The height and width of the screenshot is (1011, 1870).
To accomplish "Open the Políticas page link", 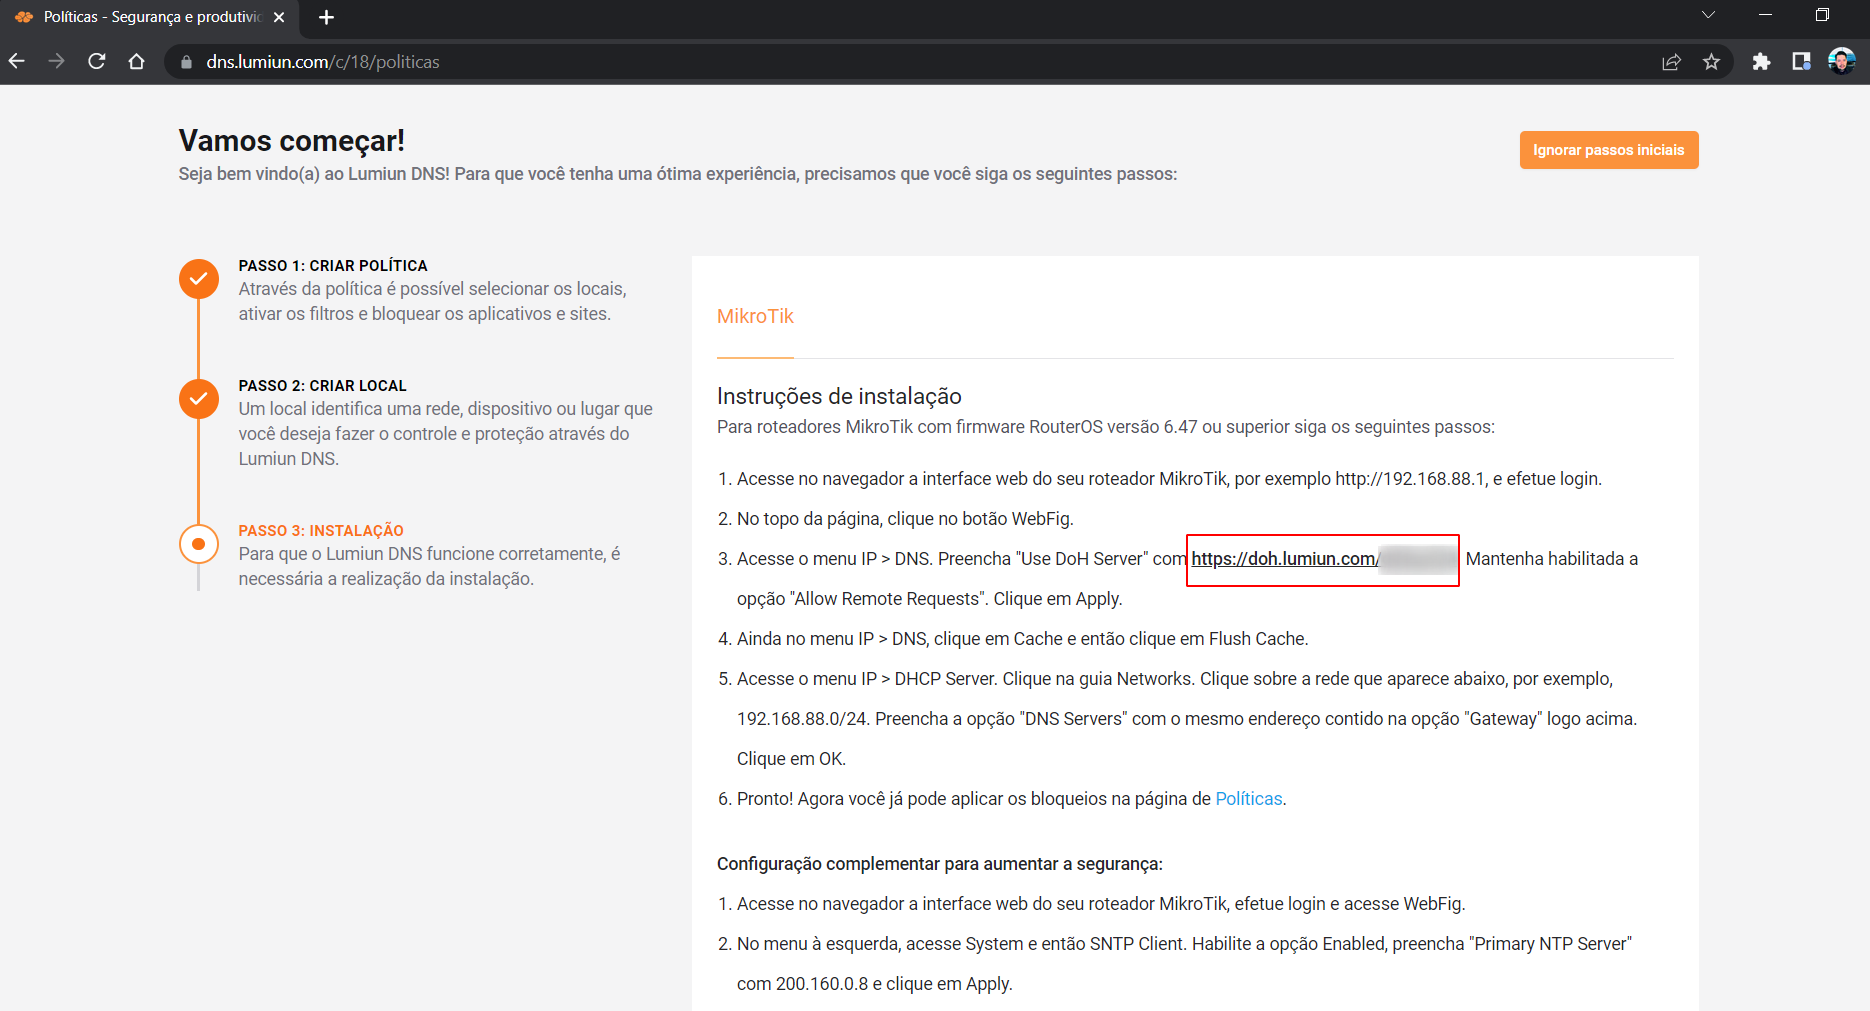I will [x=1248, y=799].
